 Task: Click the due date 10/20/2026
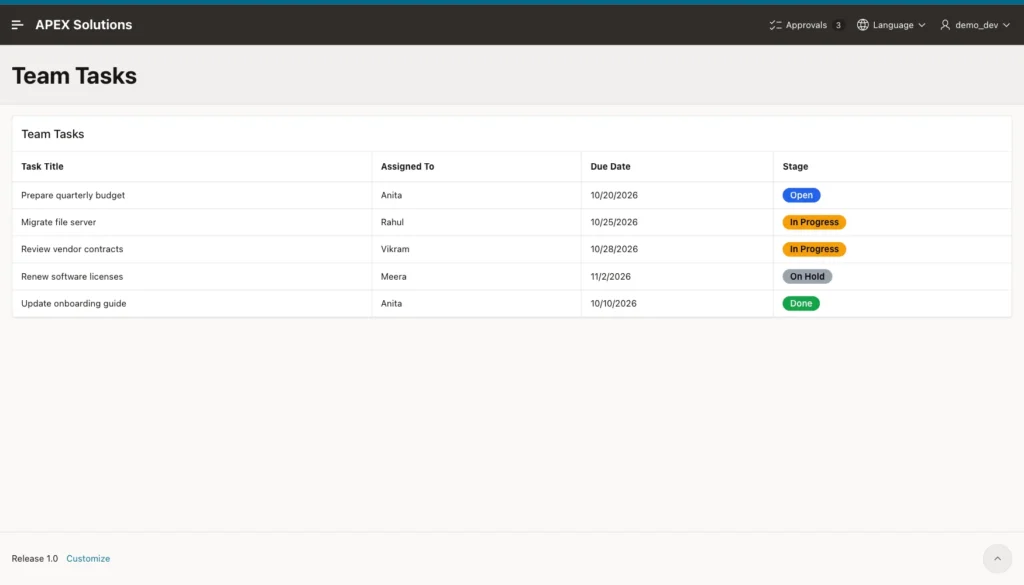(x=614, y=195)
